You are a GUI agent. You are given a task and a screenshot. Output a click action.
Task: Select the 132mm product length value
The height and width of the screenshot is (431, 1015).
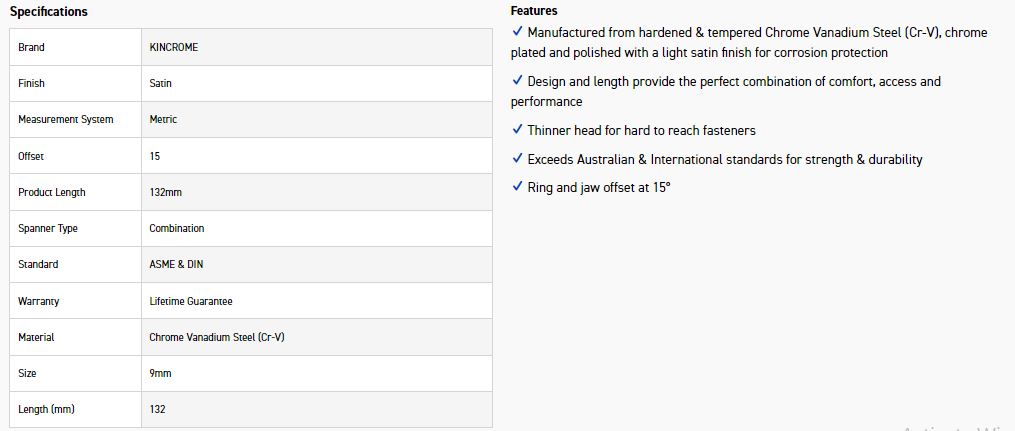(x=166, y=192)
